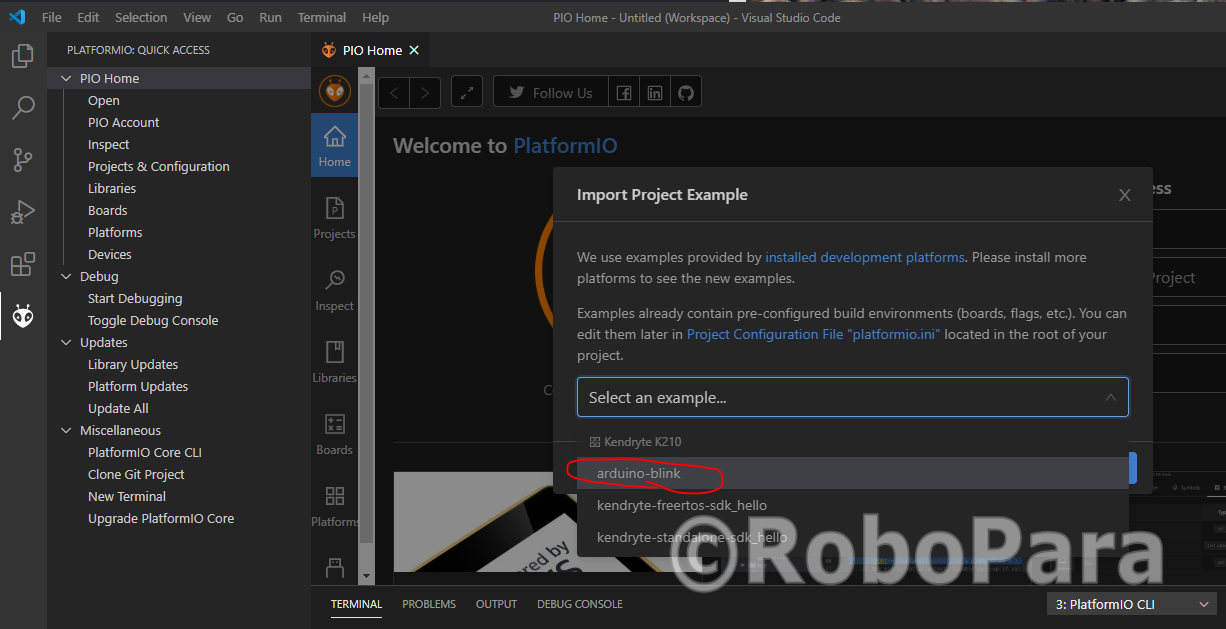Click the back navigation arrow in PIO Home

393,91
